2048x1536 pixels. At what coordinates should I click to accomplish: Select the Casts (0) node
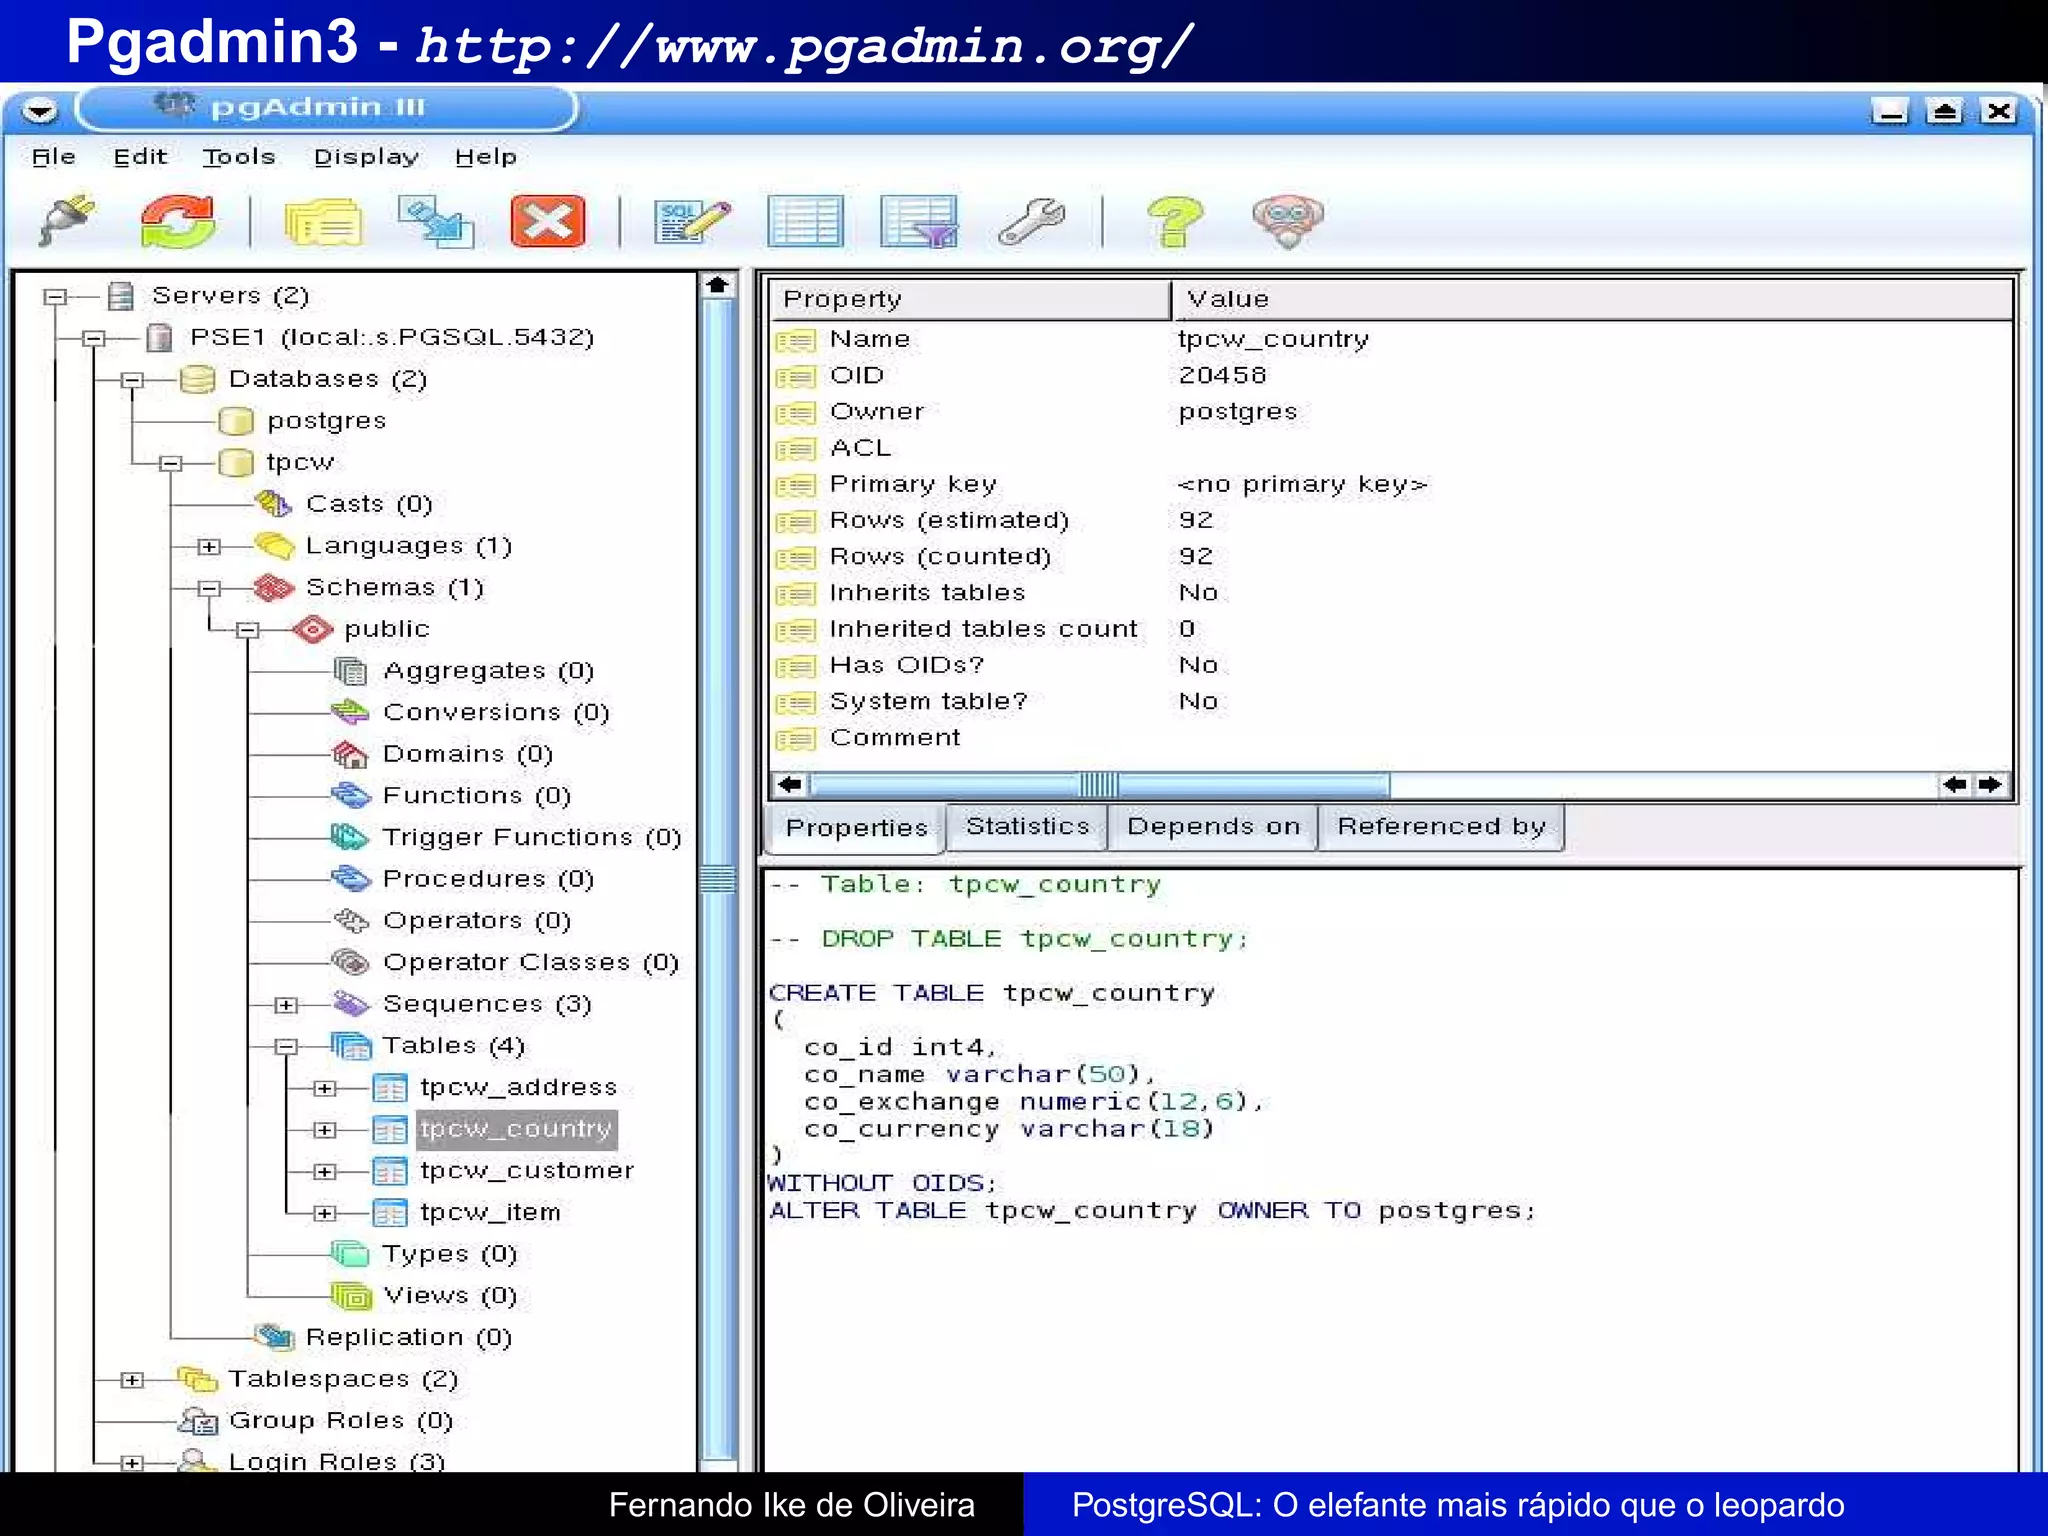(x=368, y=504)
